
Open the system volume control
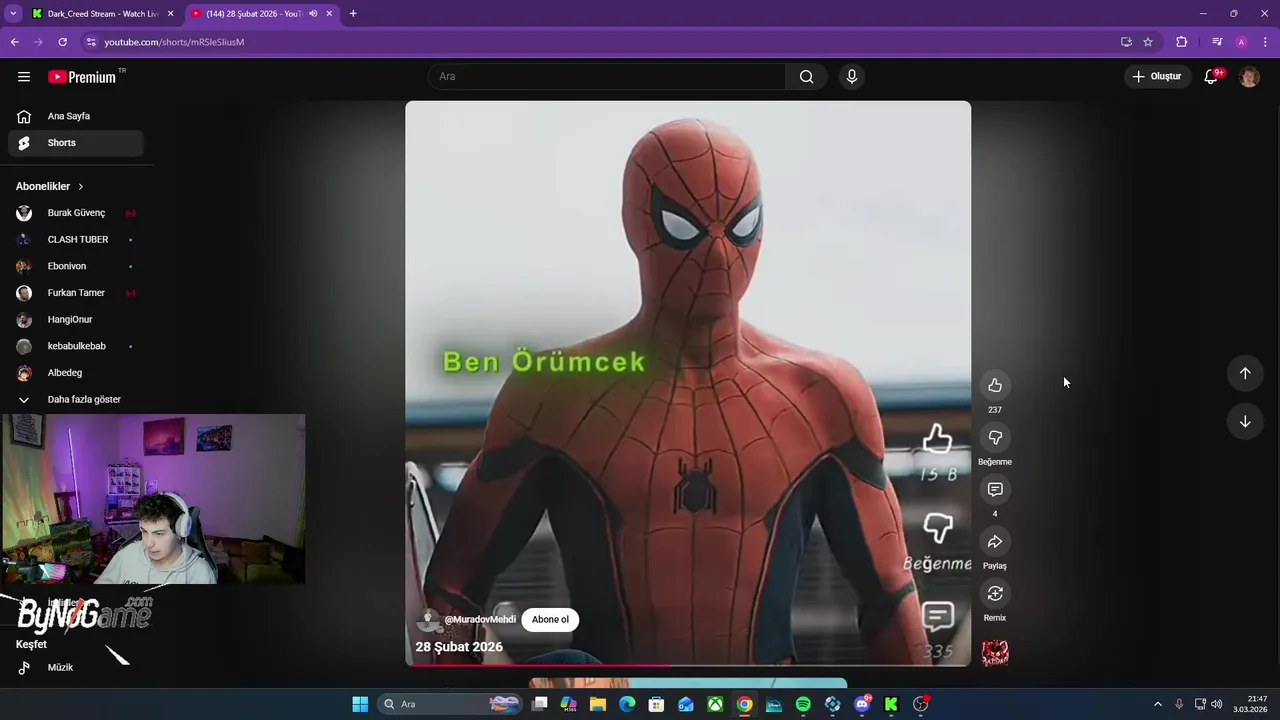click(1217, 704)
